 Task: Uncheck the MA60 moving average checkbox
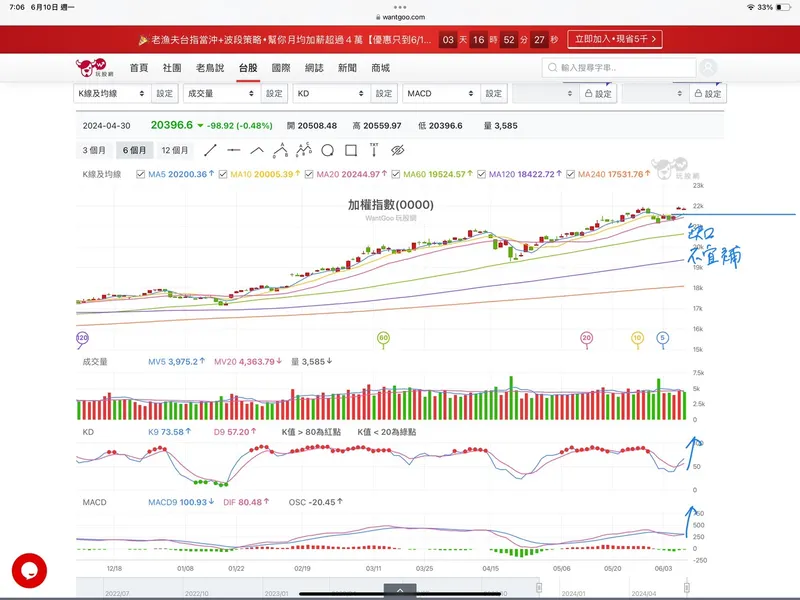(395, 174)
